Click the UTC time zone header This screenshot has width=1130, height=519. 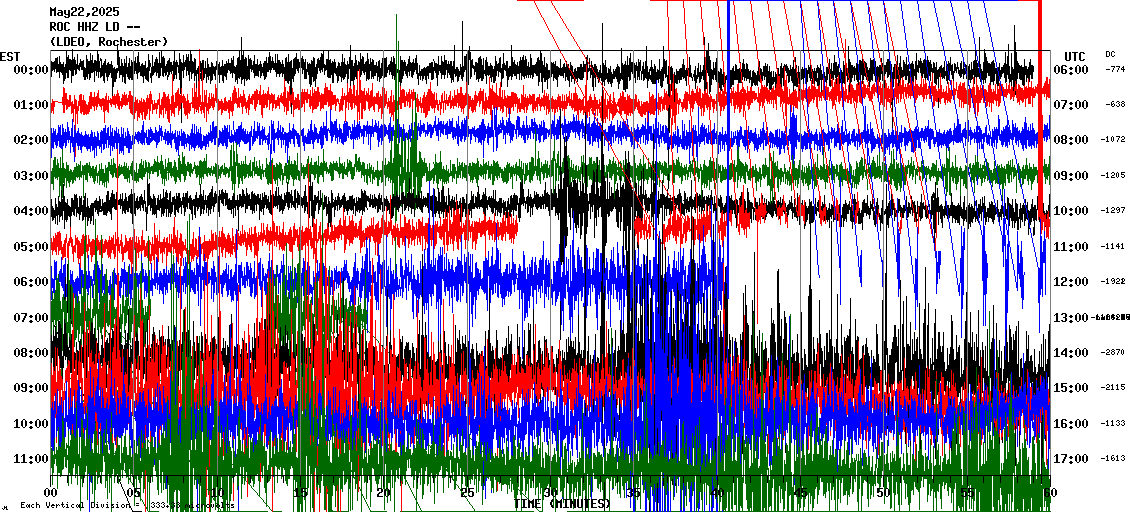[x=1074, y=56]
